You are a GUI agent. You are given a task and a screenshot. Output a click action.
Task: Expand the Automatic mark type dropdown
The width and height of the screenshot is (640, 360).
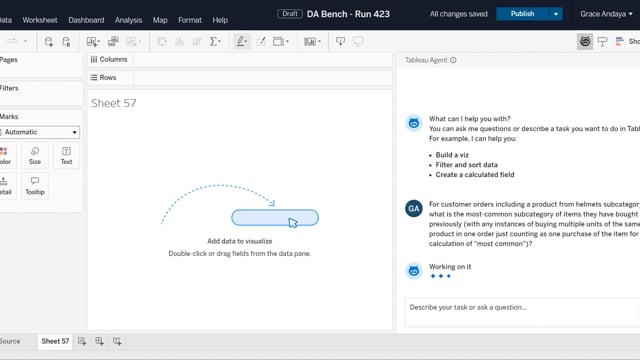pos(40,132)
